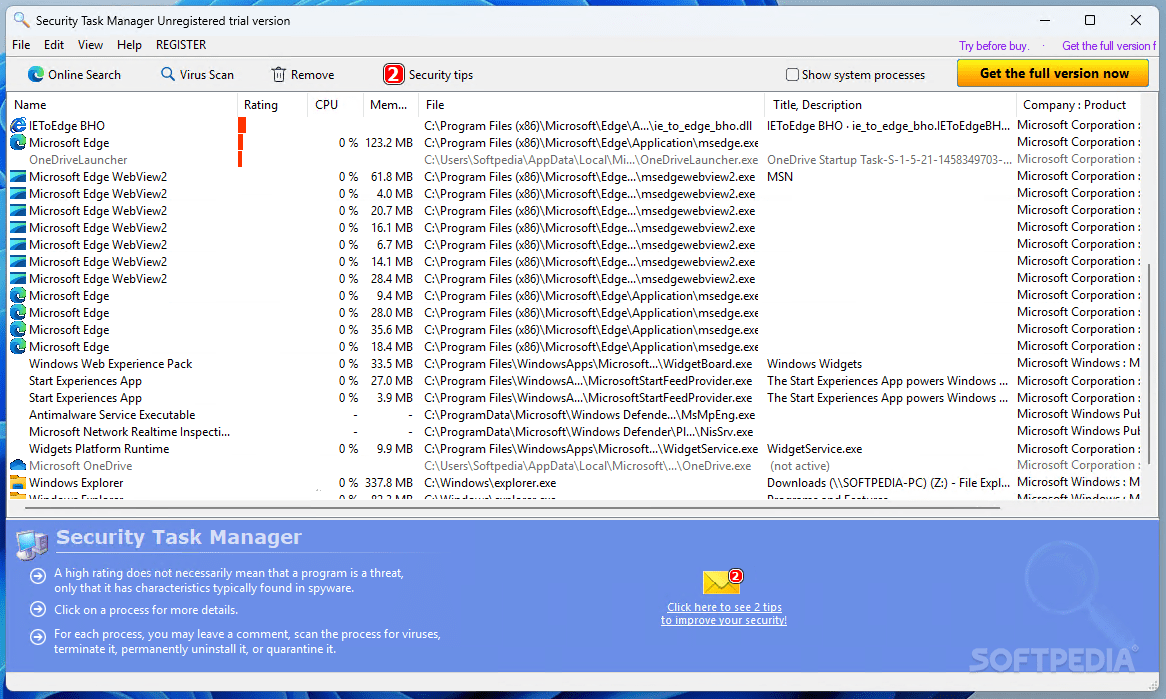The width and height of the screenshot is (1166, 699).
Task: Click the envelope icon with 2 tips
Action: (722, 581)
